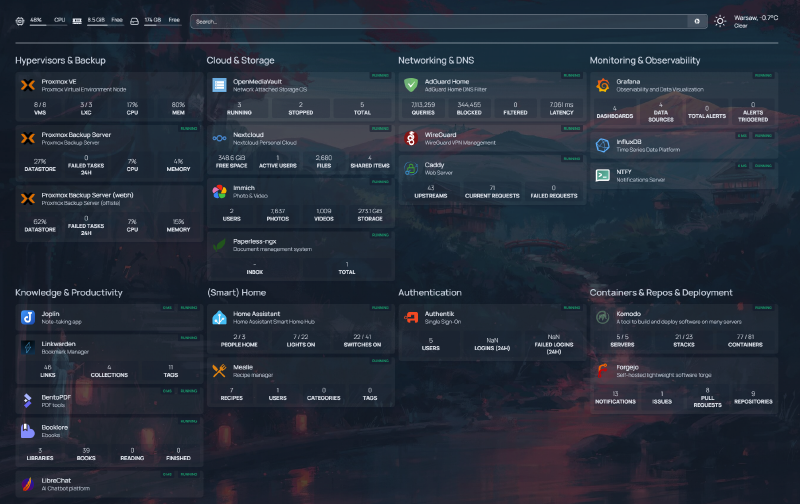
Task: Click the Proxmox VE logo icon
Action: point(28,85)
